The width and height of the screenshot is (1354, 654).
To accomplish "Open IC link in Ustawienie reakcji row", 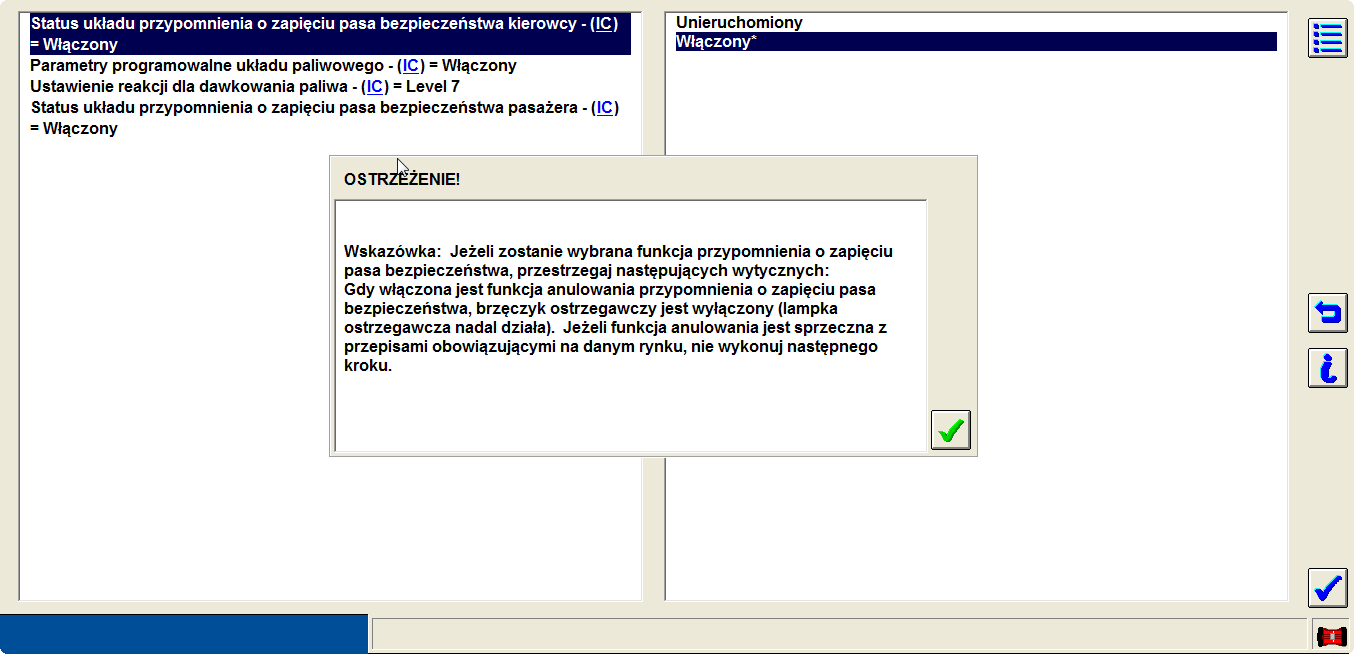I will (x=374, y=87).
